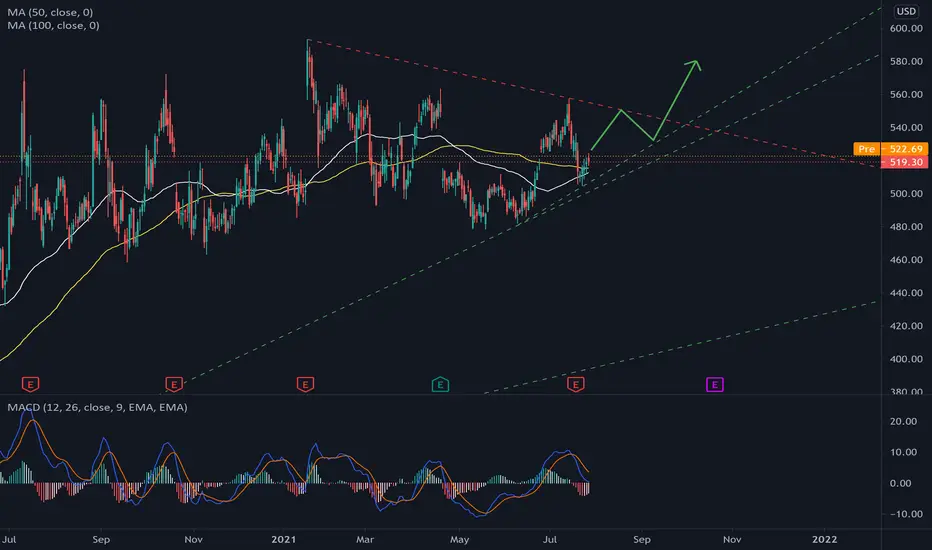This screenshot has width=932, height=550.
Task: Click the earnings marker near late October 2020
Action: click(174, 385)
